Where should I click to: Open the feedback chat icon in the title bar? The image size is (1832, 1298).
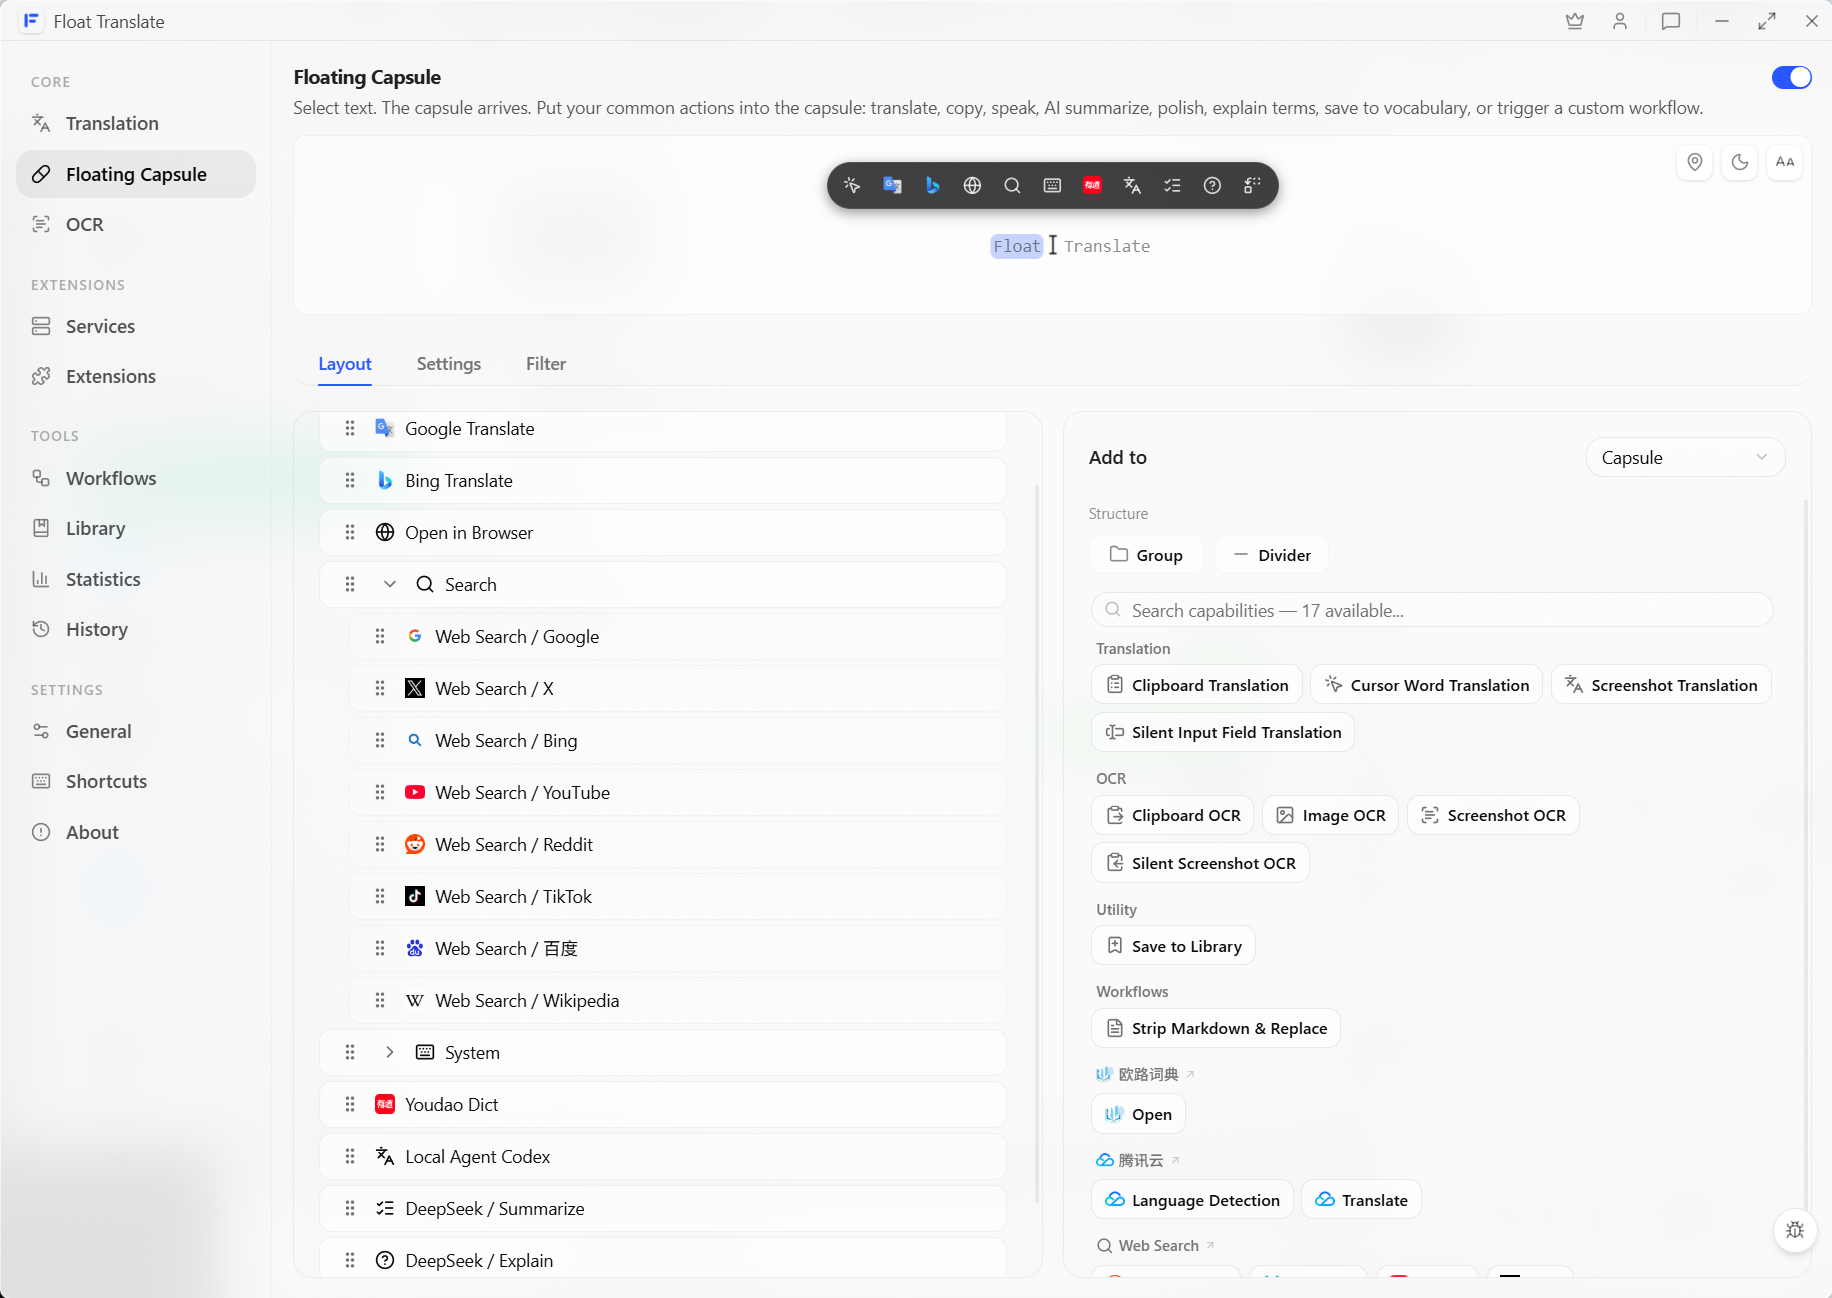1670,21
